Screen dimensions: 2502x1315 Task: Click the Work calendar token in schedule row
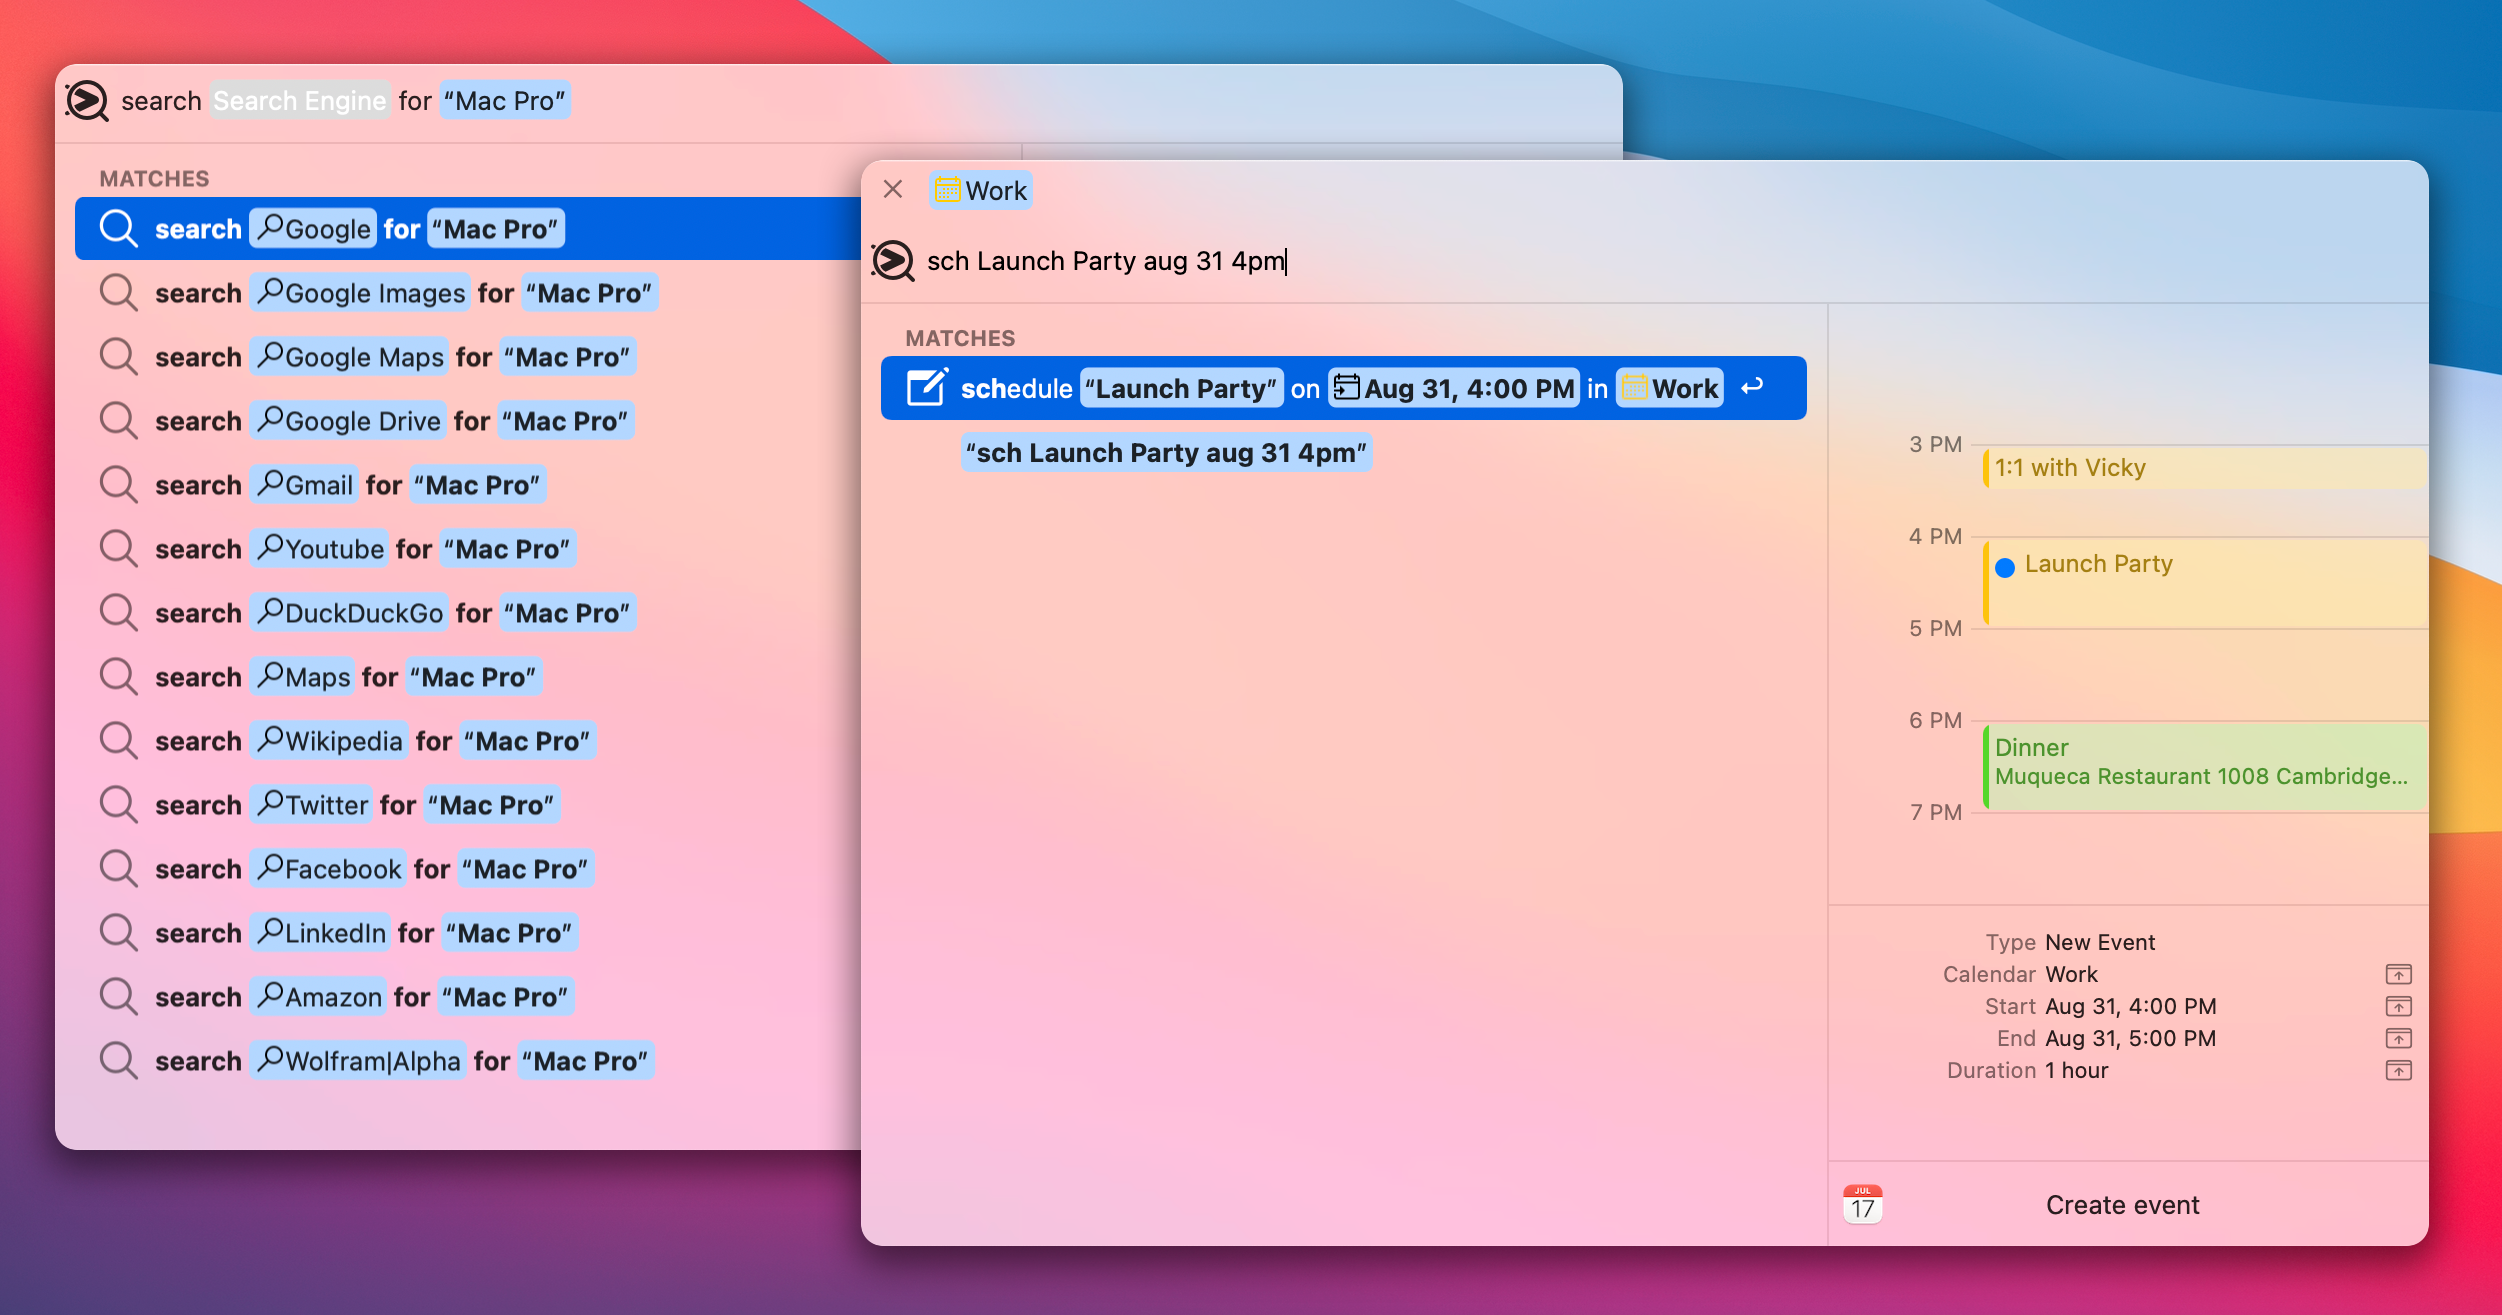pyautogui.click(x=1670, y=388)
